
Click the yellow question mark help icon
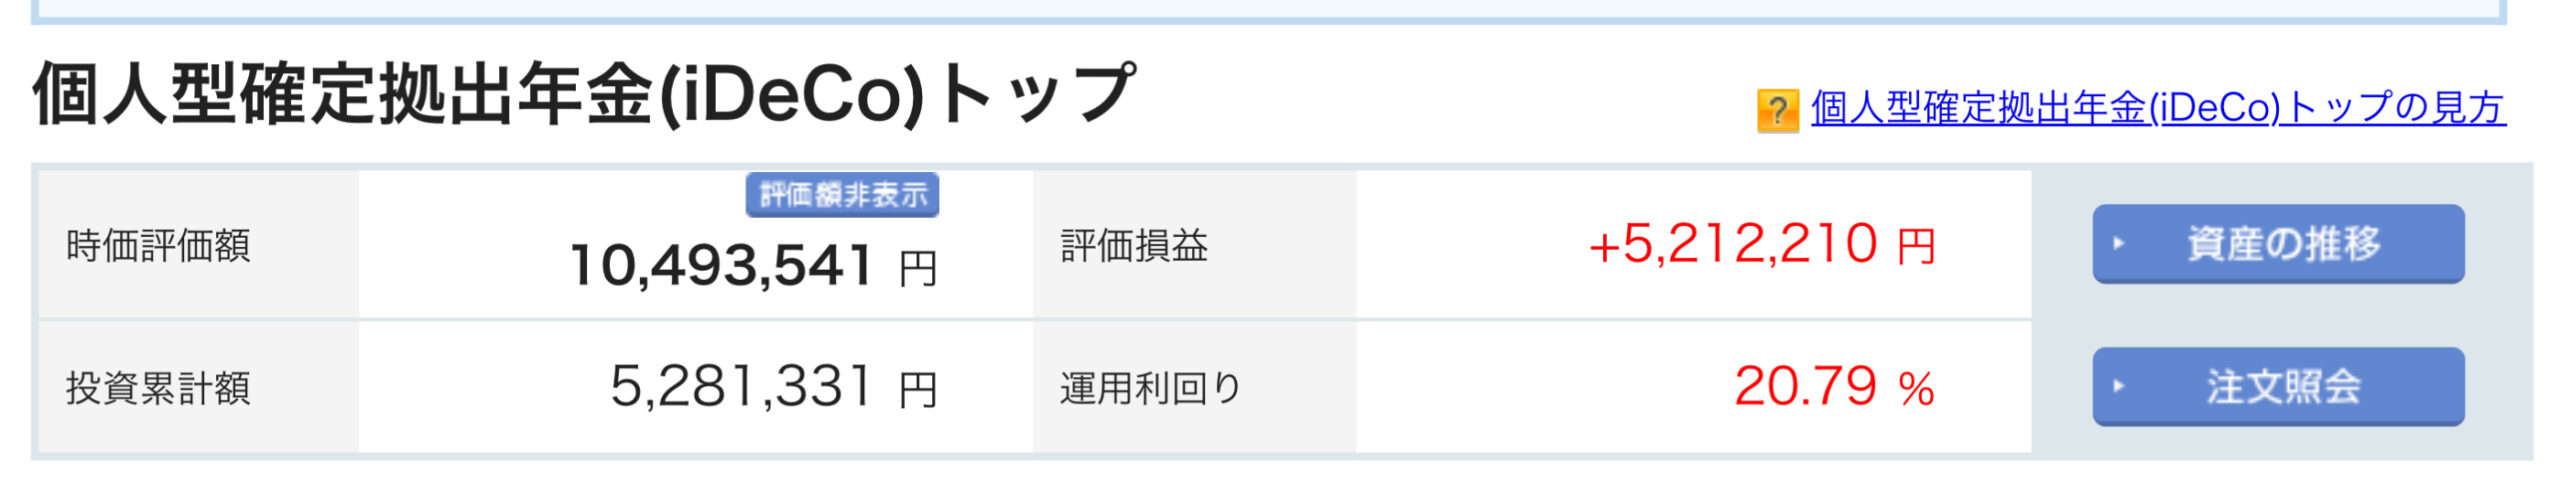[1777, 110]
